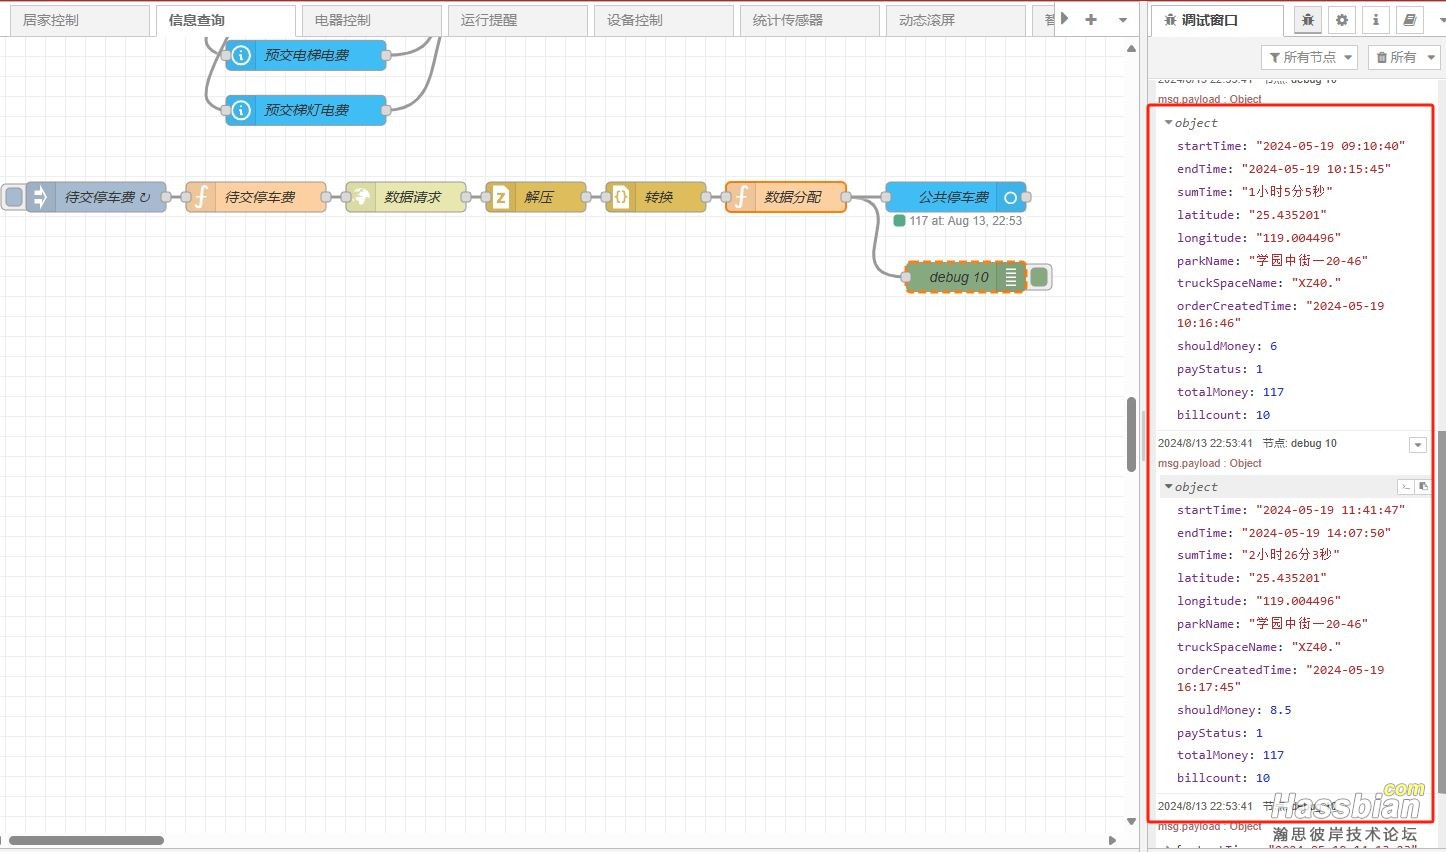Collapse the object containing startTime 09:10:40

point(1169,123)
